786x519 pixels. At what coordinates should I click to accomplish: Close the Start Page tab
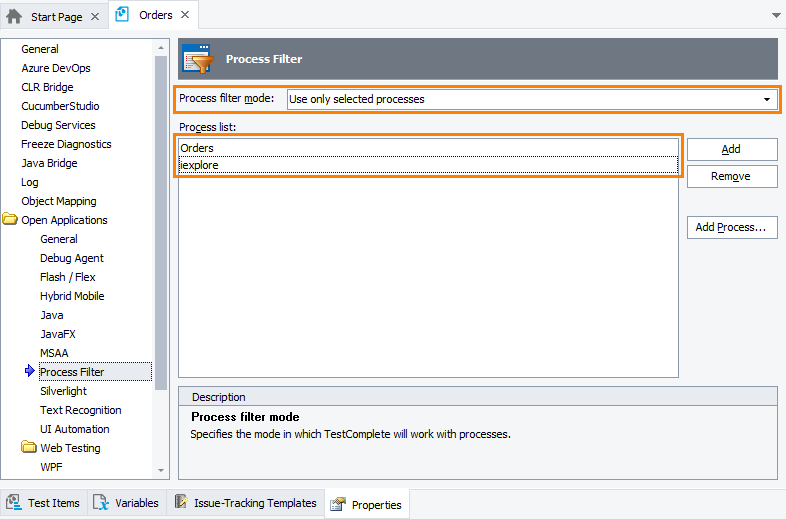coord(95,17)
